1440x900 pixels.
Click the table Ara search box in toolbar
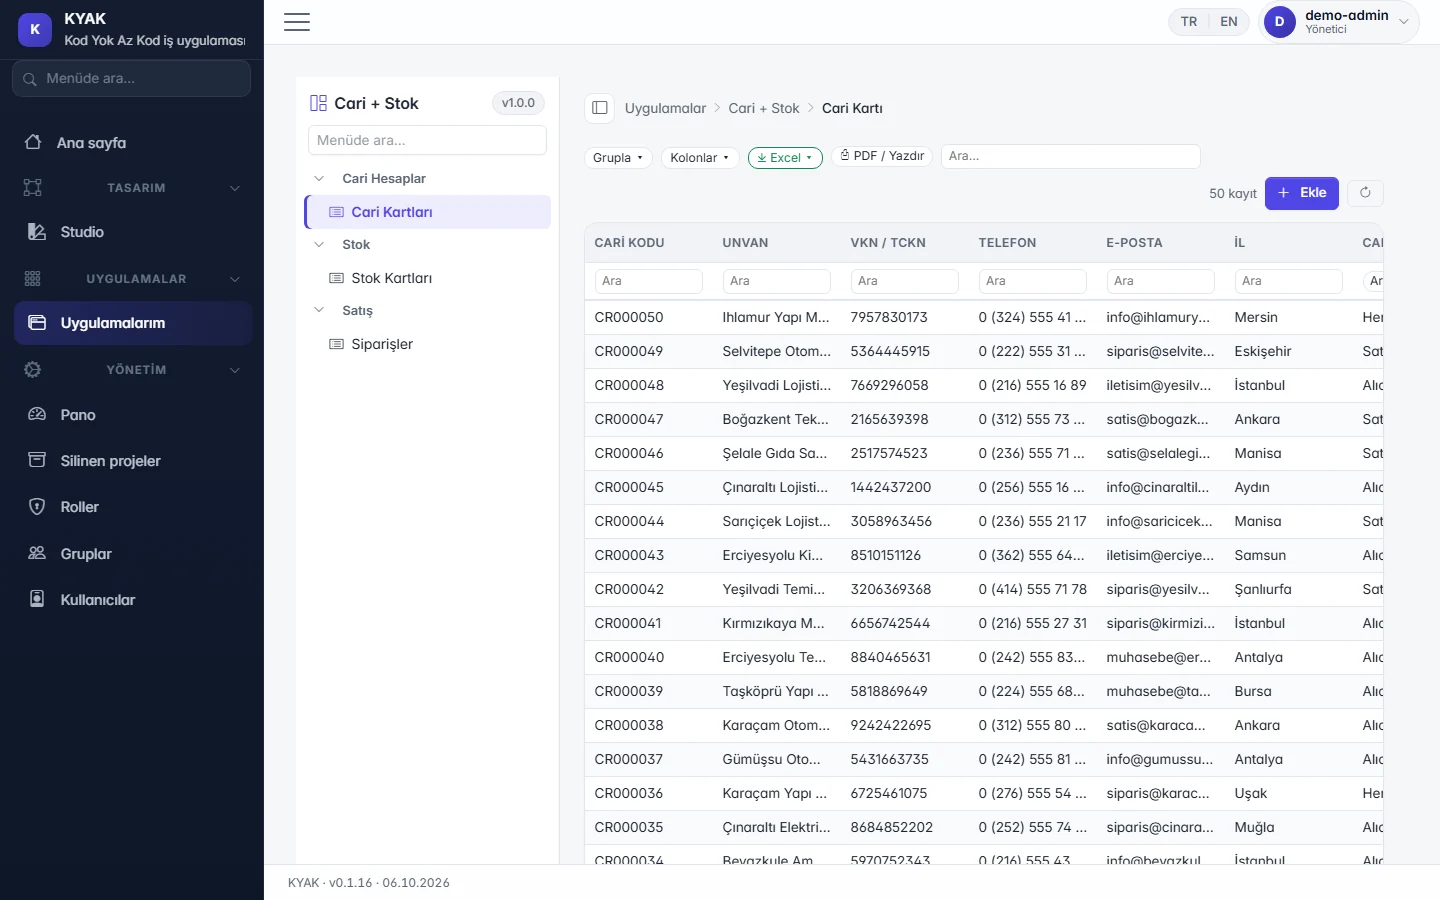pos(1070,156)
